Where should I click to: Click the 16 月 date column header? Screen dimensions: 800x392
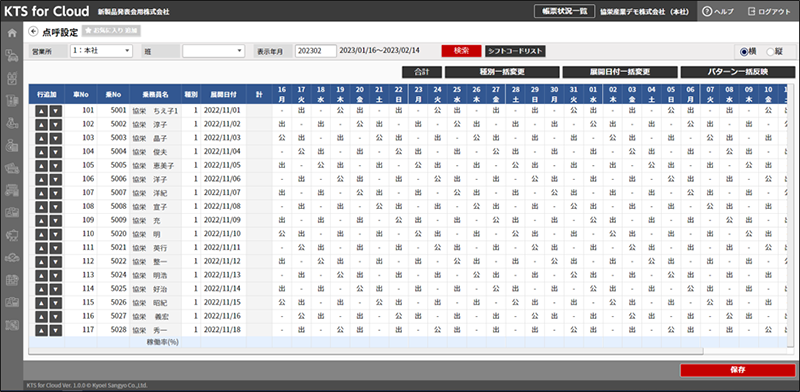point(282,94)
